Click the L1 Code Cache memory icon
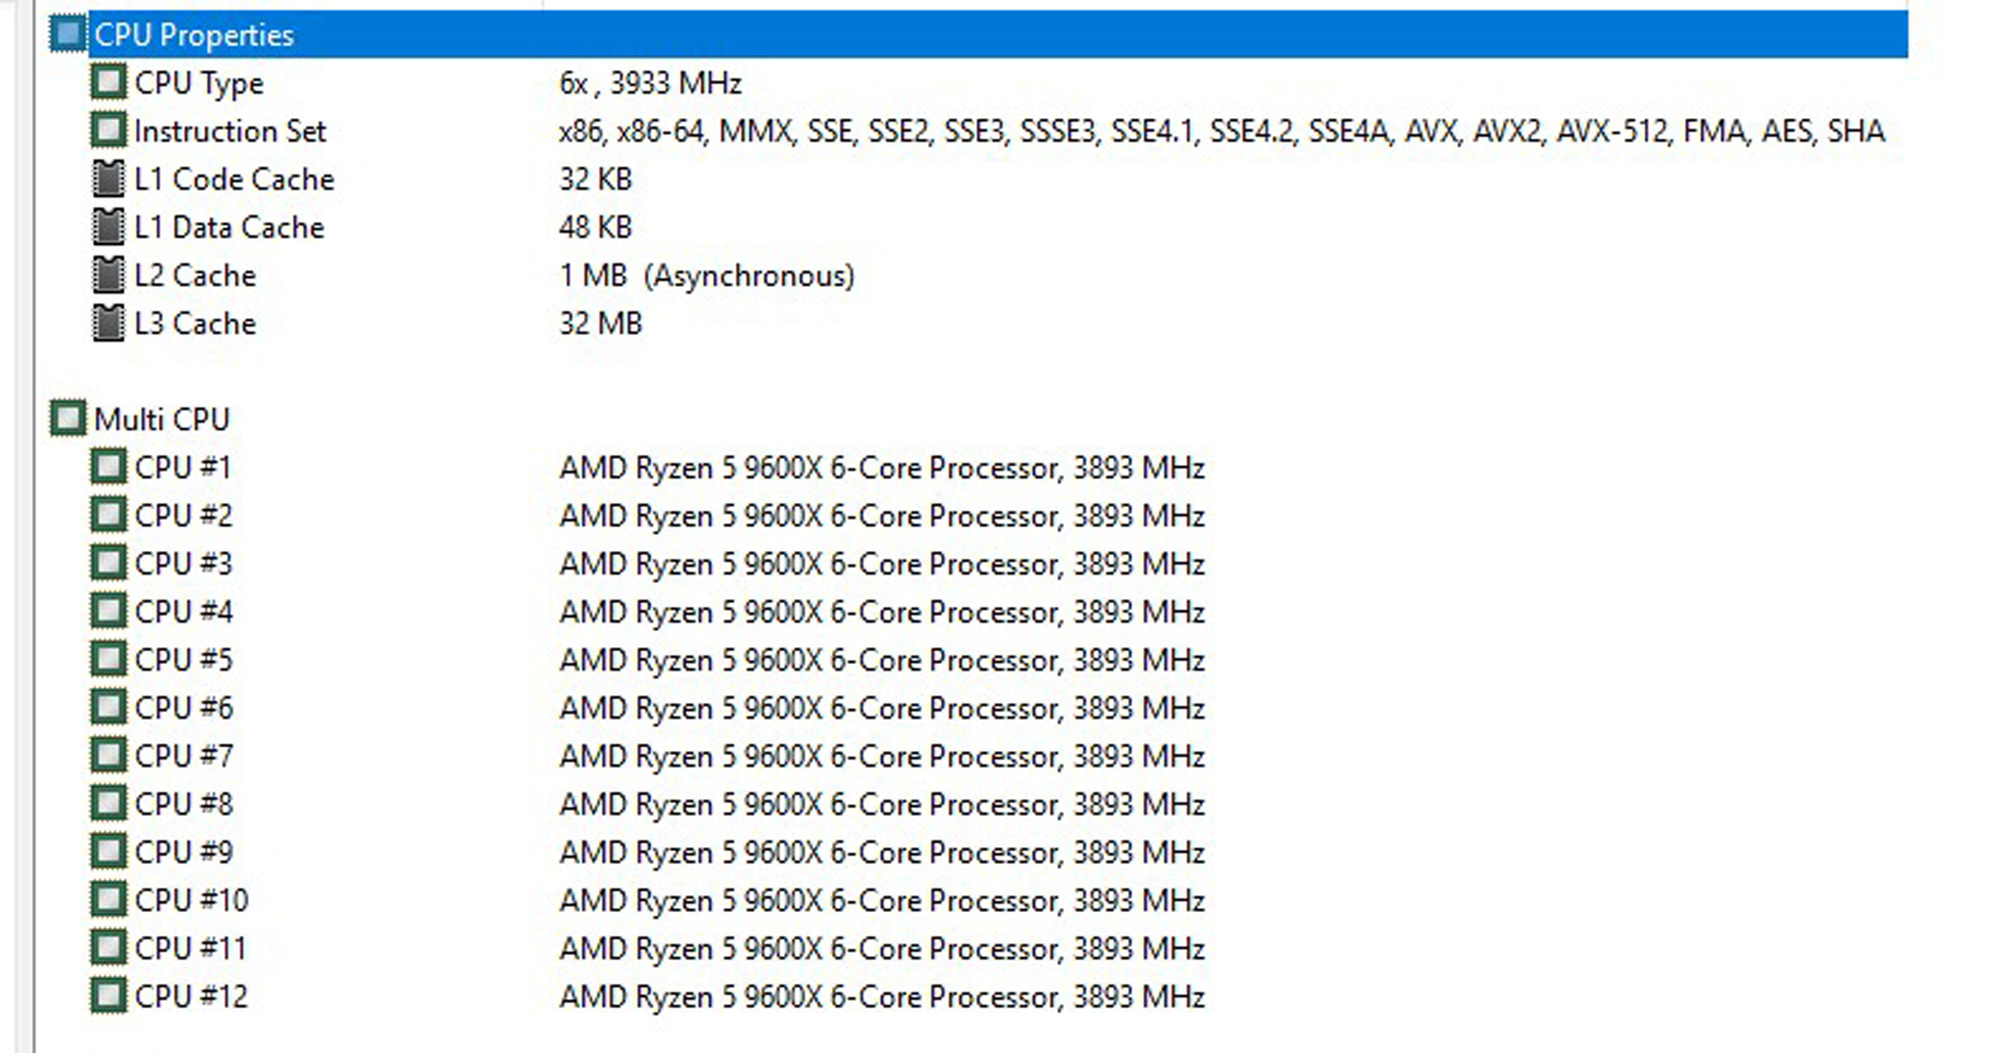 point(108,179)
